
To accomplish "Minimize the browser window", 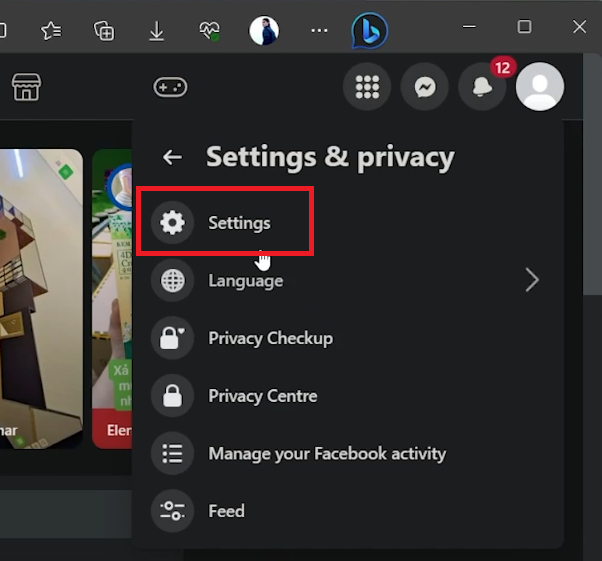I will pyautogui.click(x=469, y=27).
